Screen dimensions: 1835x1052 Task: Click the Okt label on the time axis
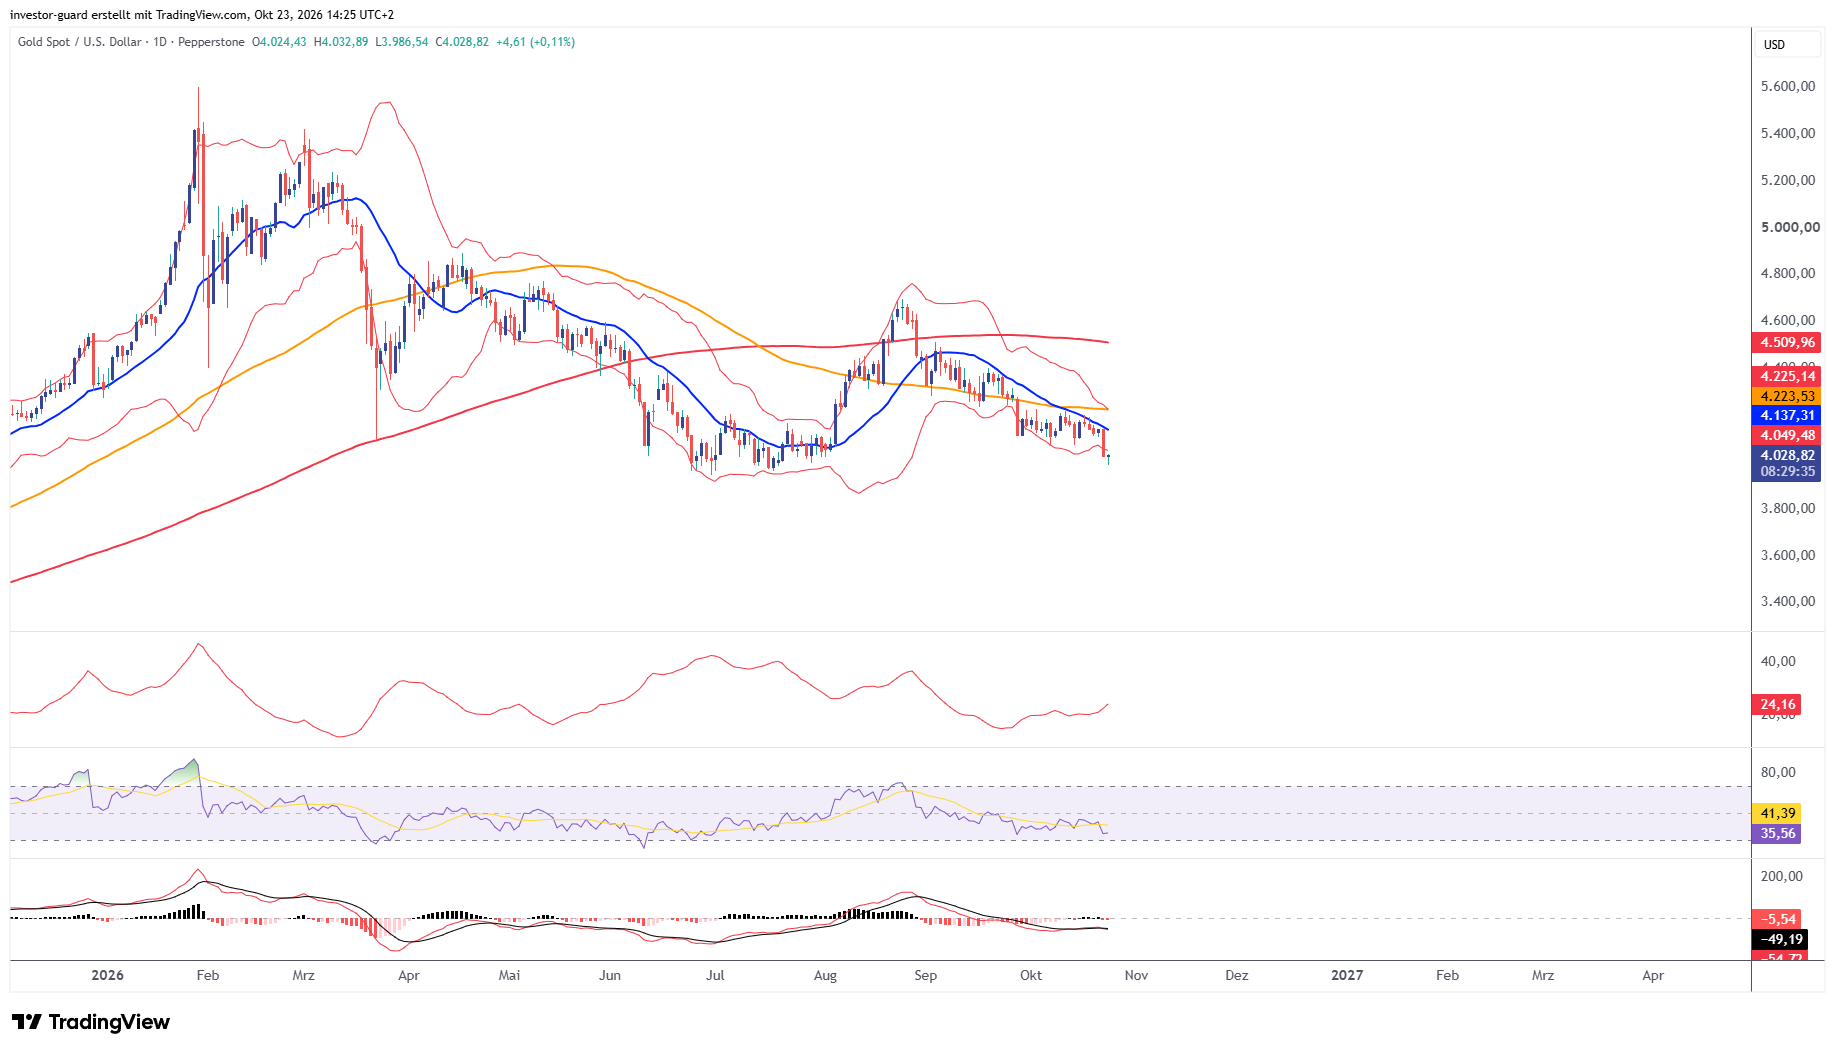click(1031, 976)
